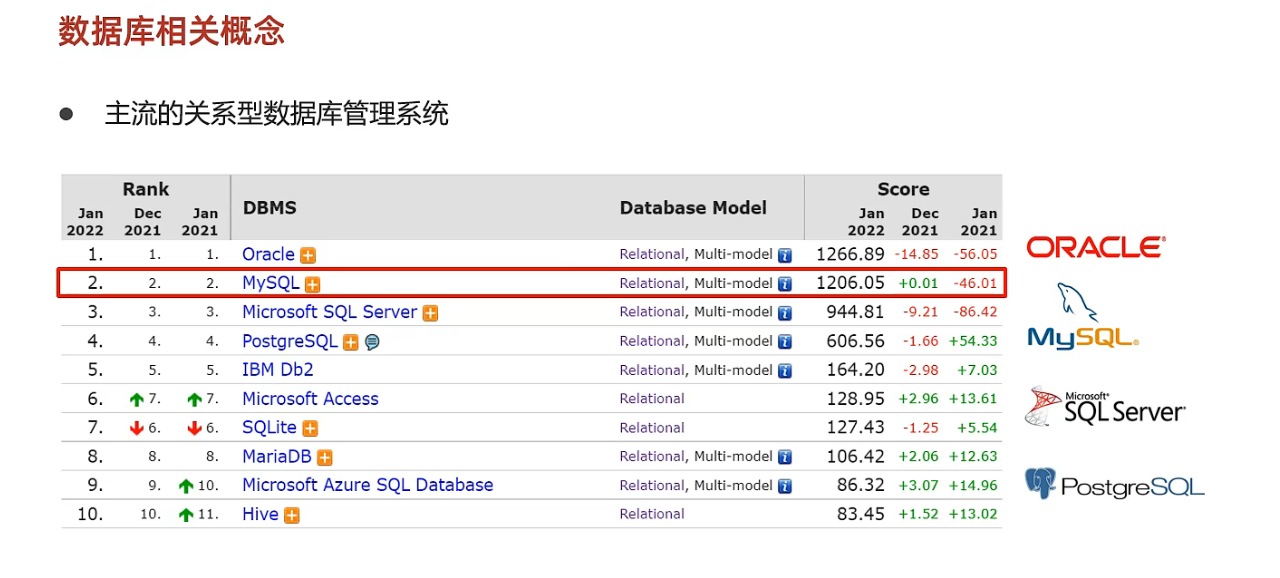Image resolution: width=1280 pixels, height=578 pixels.
Task: Click the score change +13.02
Action: pyautogui.click(x=973, y=515)
